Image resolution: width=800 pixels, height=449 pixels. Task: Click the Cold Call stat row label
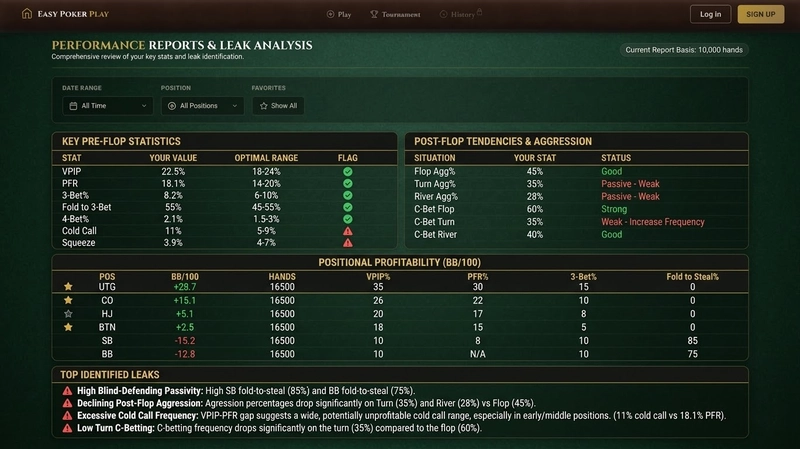(x=79, y=231)
